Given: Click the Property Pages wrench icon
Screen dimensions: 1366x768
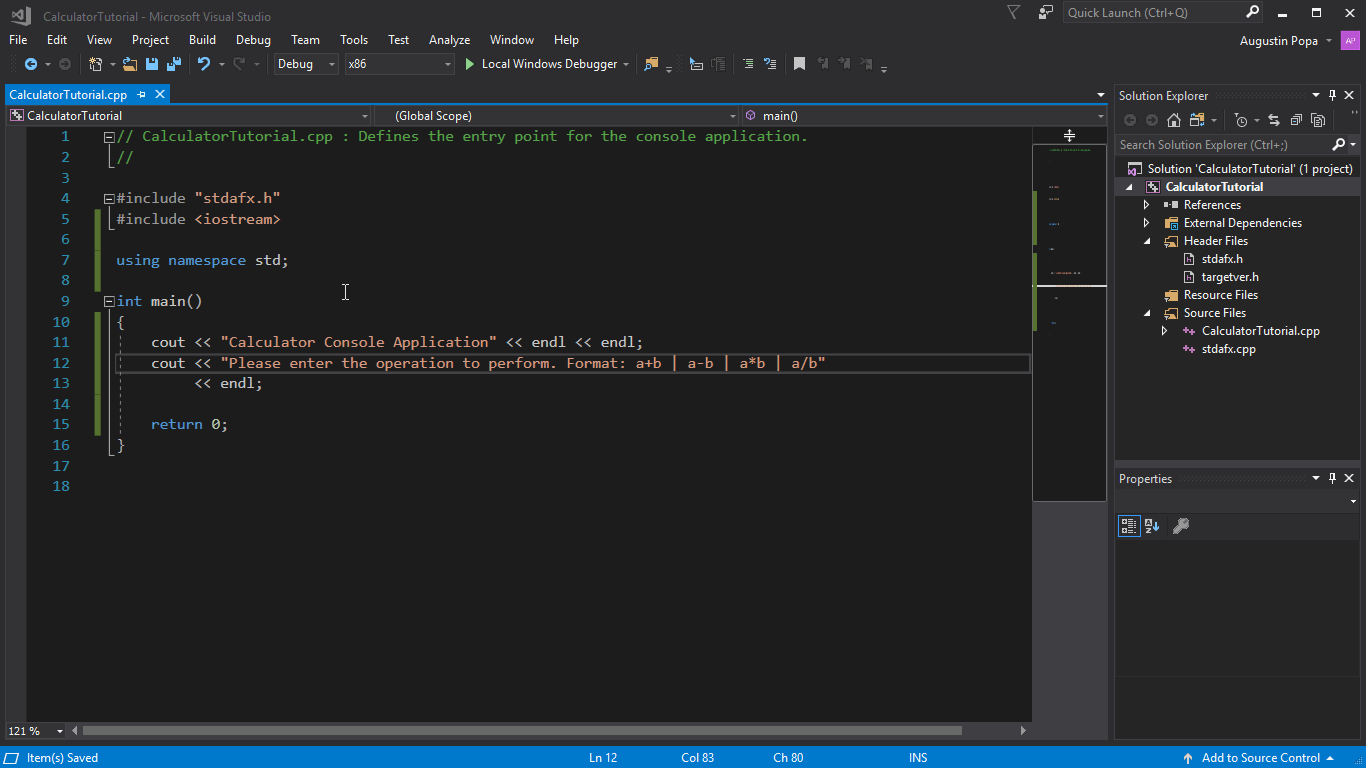Looking at the screenshot, I should pos(1180,526).
